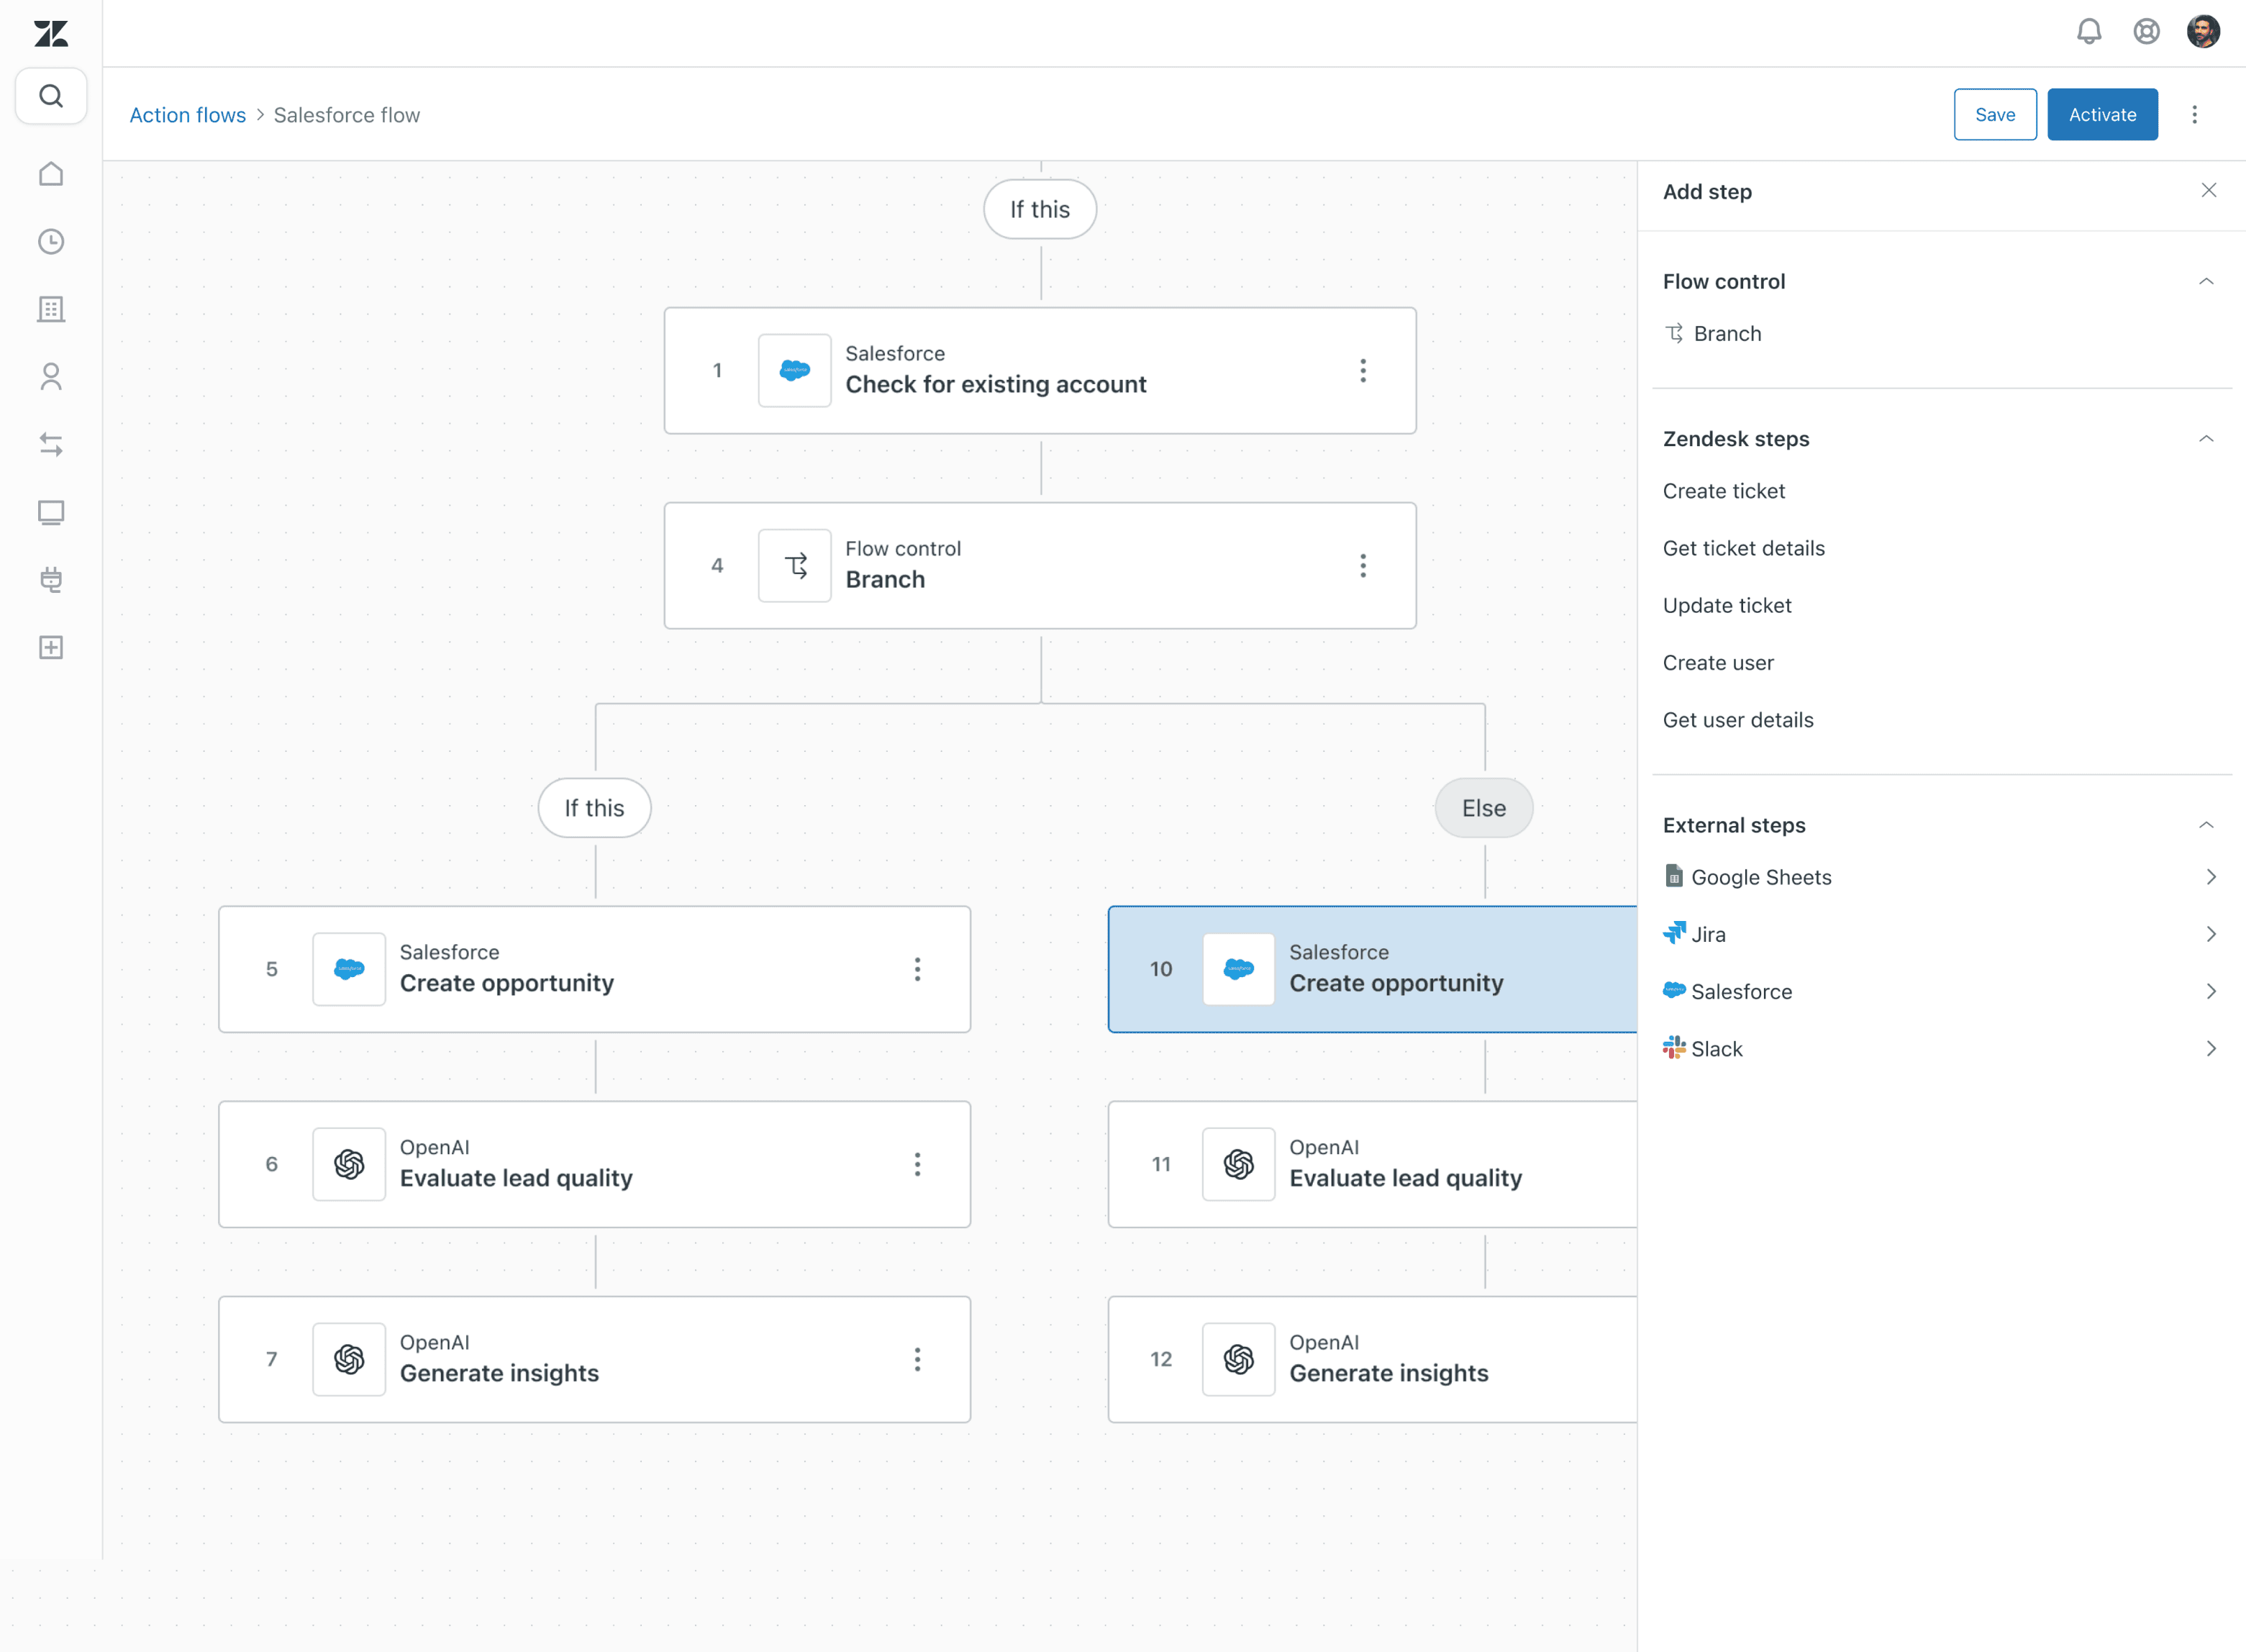Open the clock history icon in sidebar
This screenshot has width=2246, height=1652.
coord(51,242)
